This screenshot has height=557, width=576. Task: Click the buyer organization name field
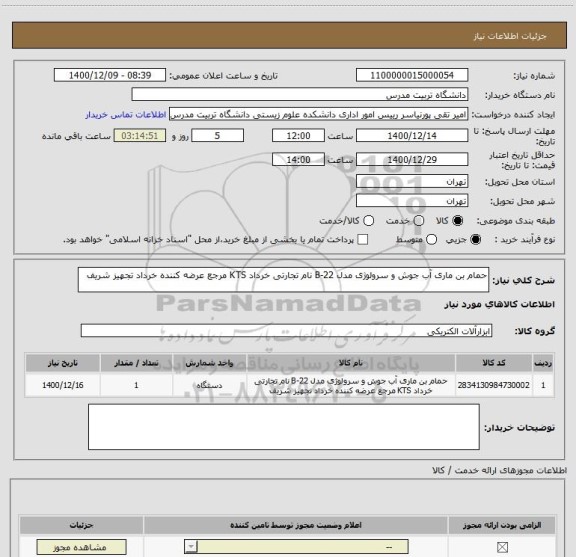pyautogui.click(x=300, y=95)
